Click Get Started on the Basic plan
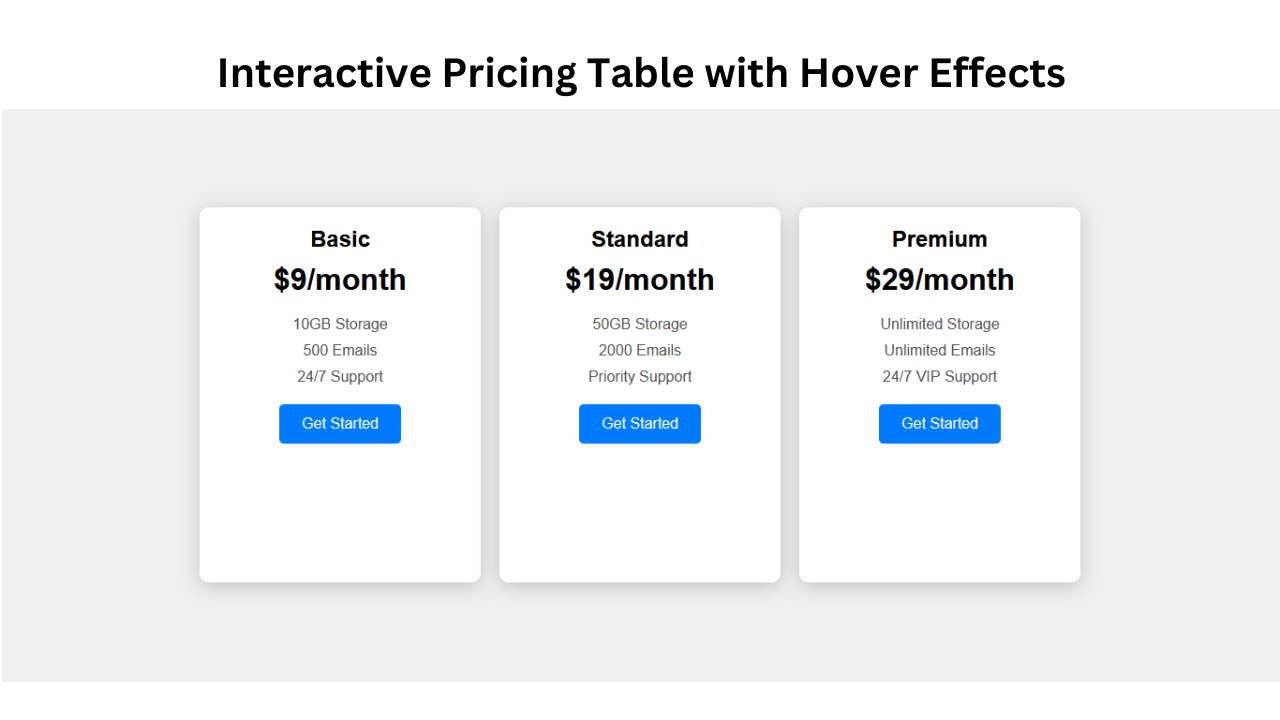Viewport: 1280px width, 720px height. pos(340,424)
